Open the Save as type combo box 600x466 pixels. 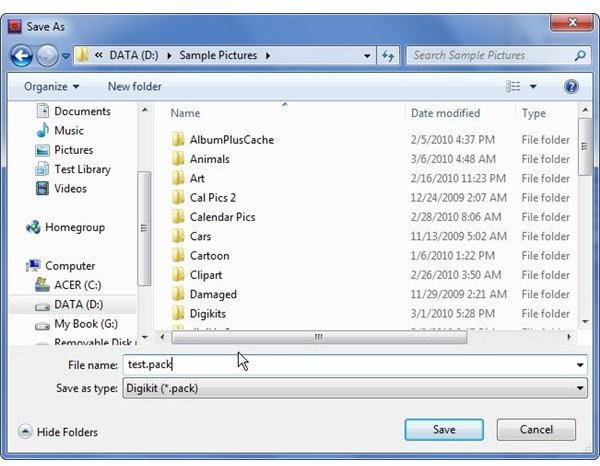click(x=355, y=388)
